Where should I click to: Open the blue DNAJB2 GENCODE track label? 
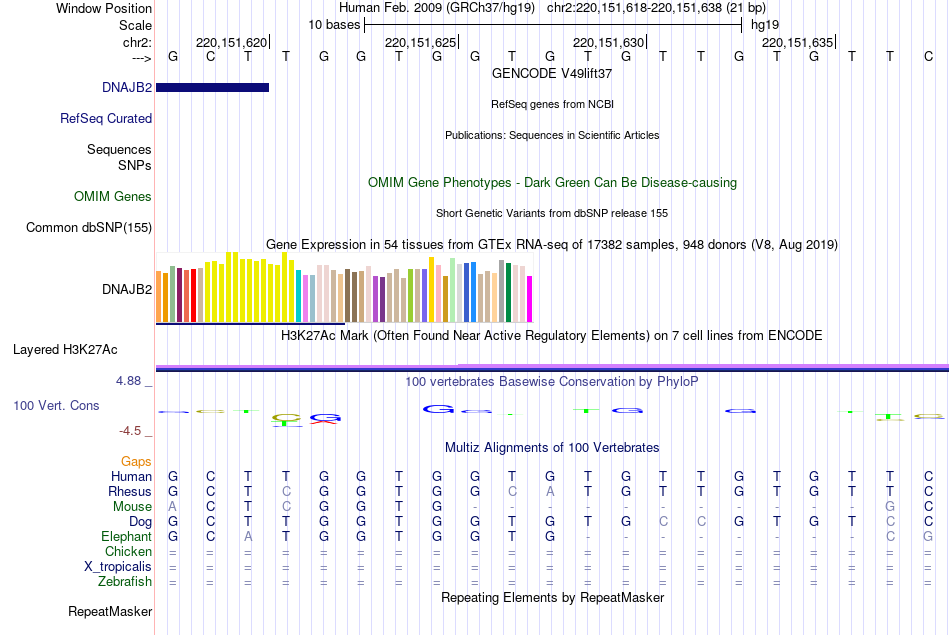(127, 88)
